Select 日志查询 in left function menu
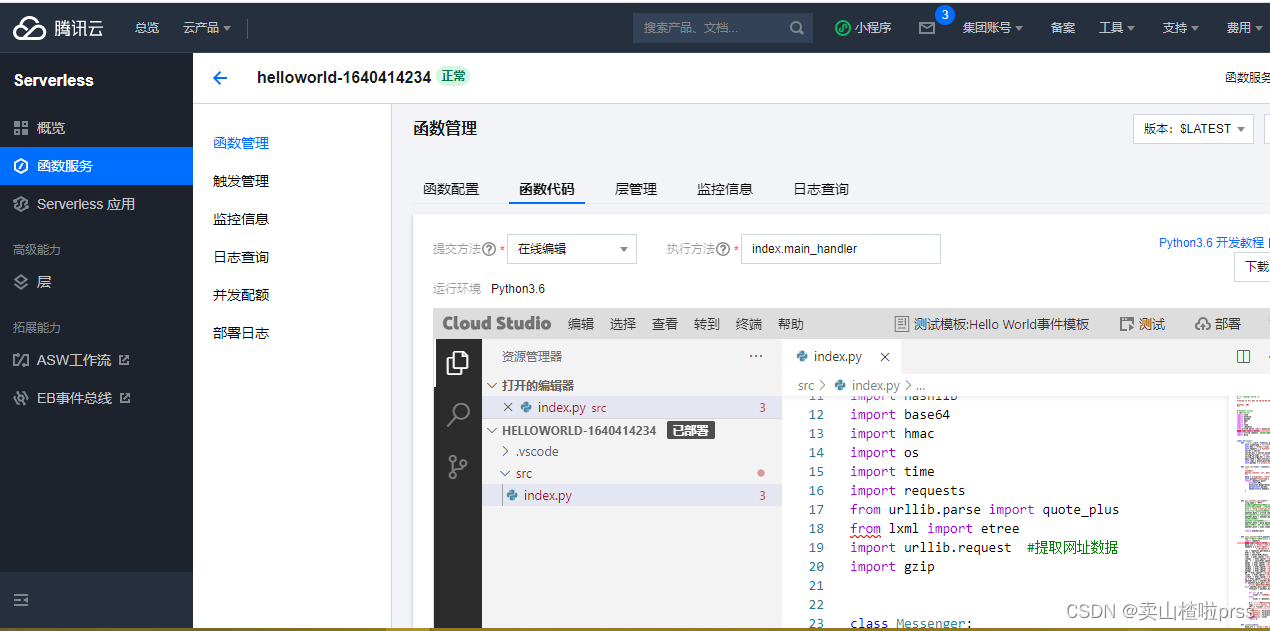Screen dimensions: 1270x631 click(241, 257)
